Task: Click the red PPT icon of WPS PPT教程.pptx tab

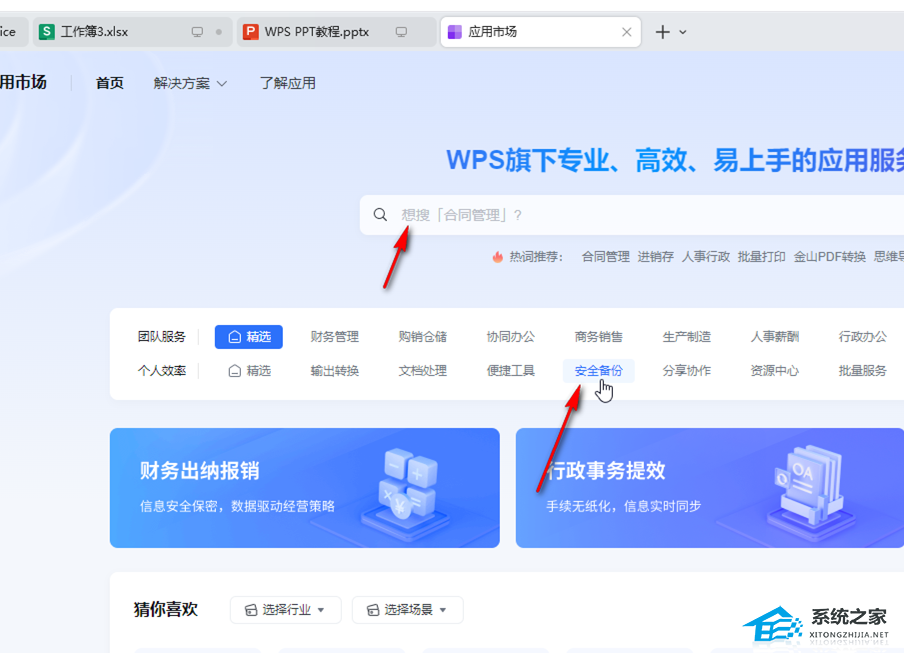Action: (250, 32)
